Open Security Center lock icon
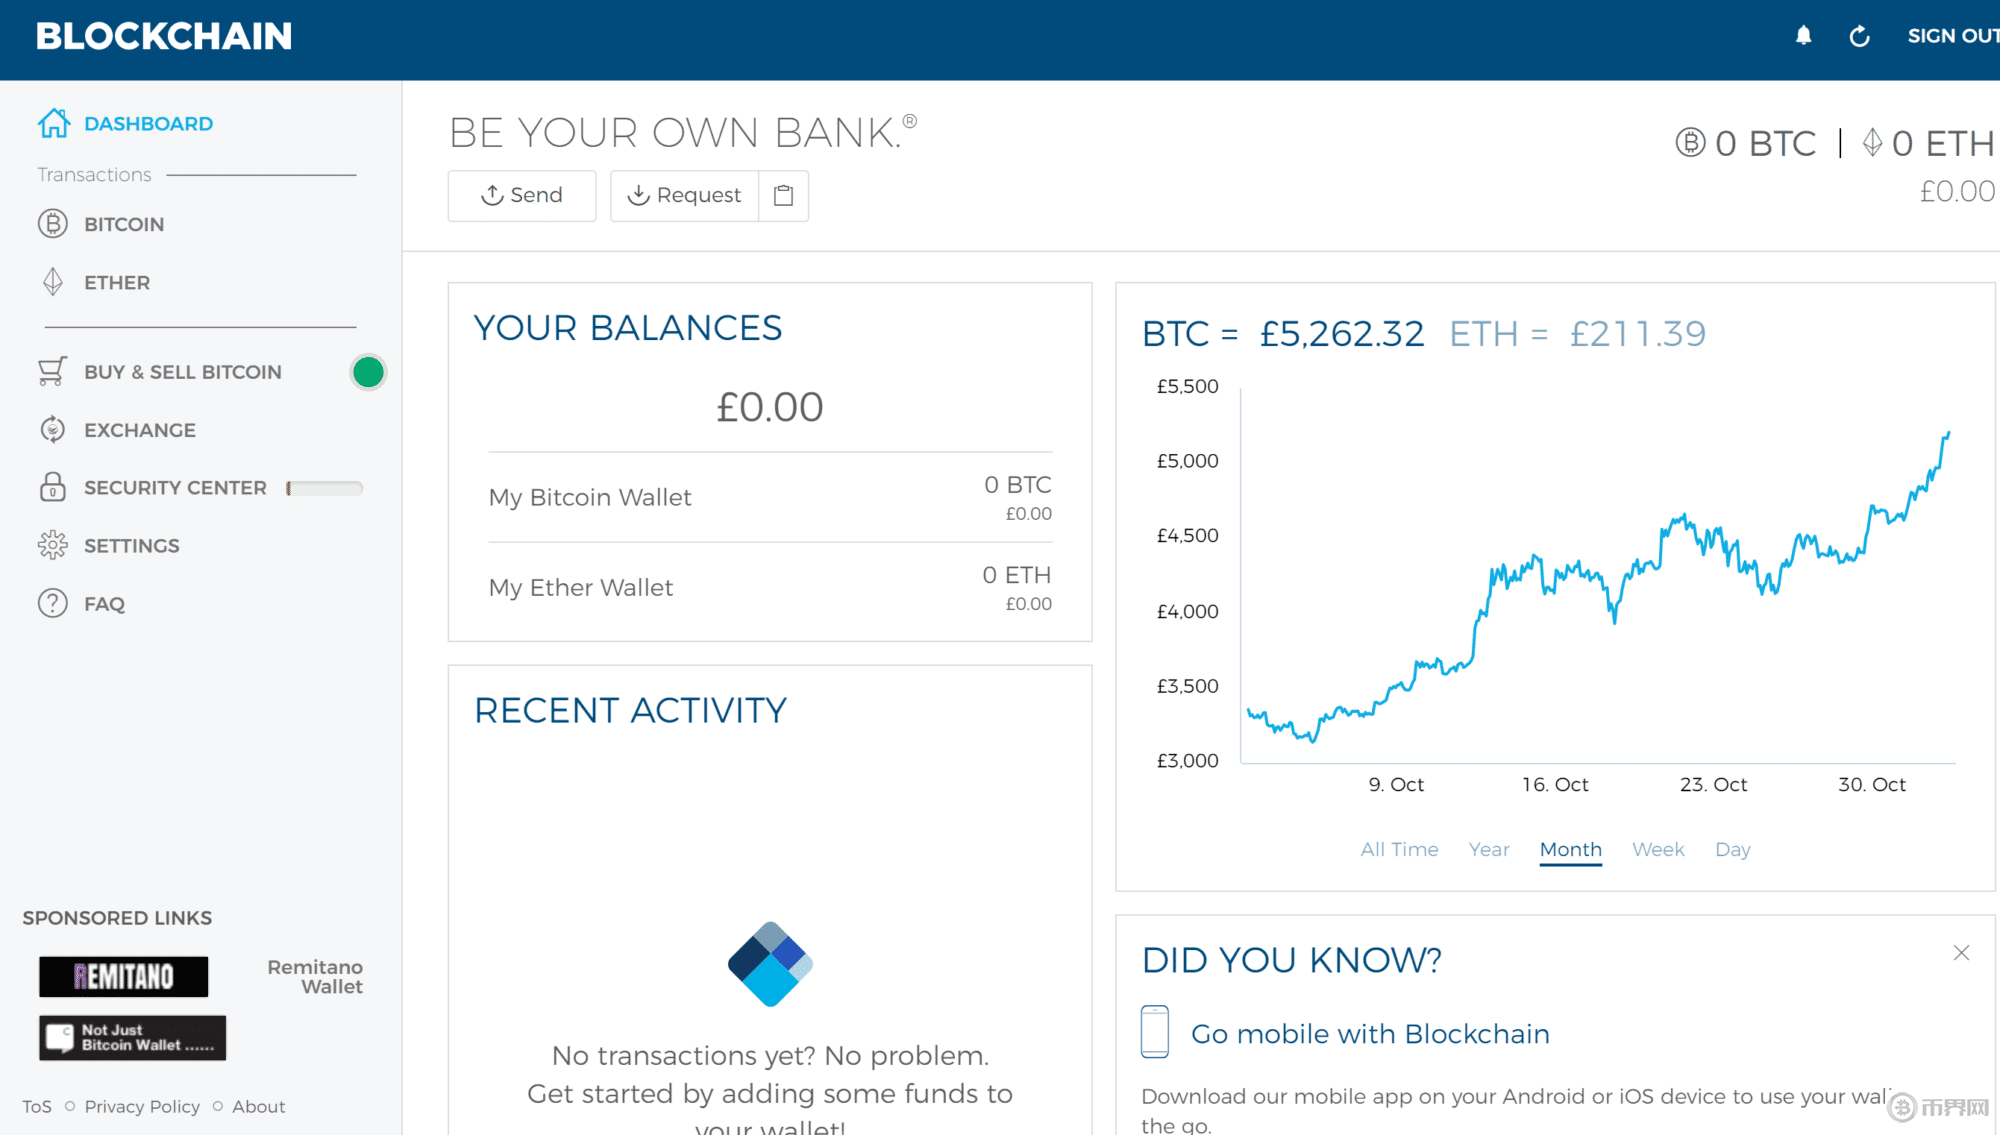The height and width of the screenshot is (1135, 2000). pos(53,487)
